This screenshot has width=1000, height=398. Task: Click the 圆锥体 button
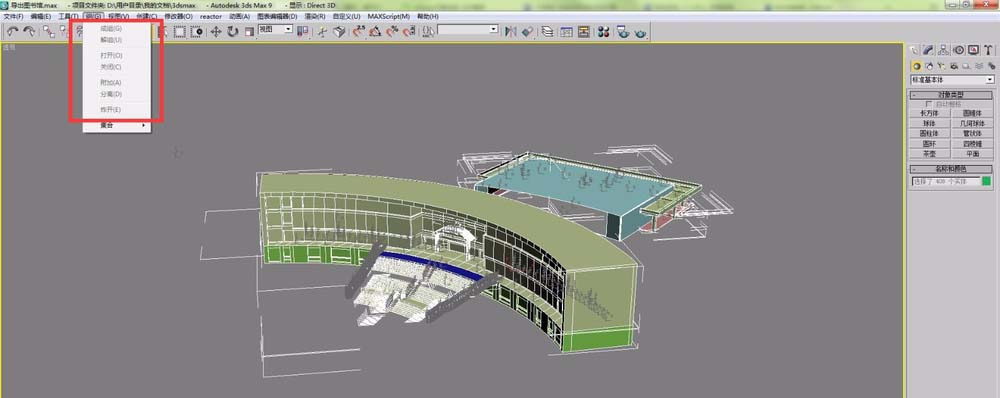click(973, 113)
